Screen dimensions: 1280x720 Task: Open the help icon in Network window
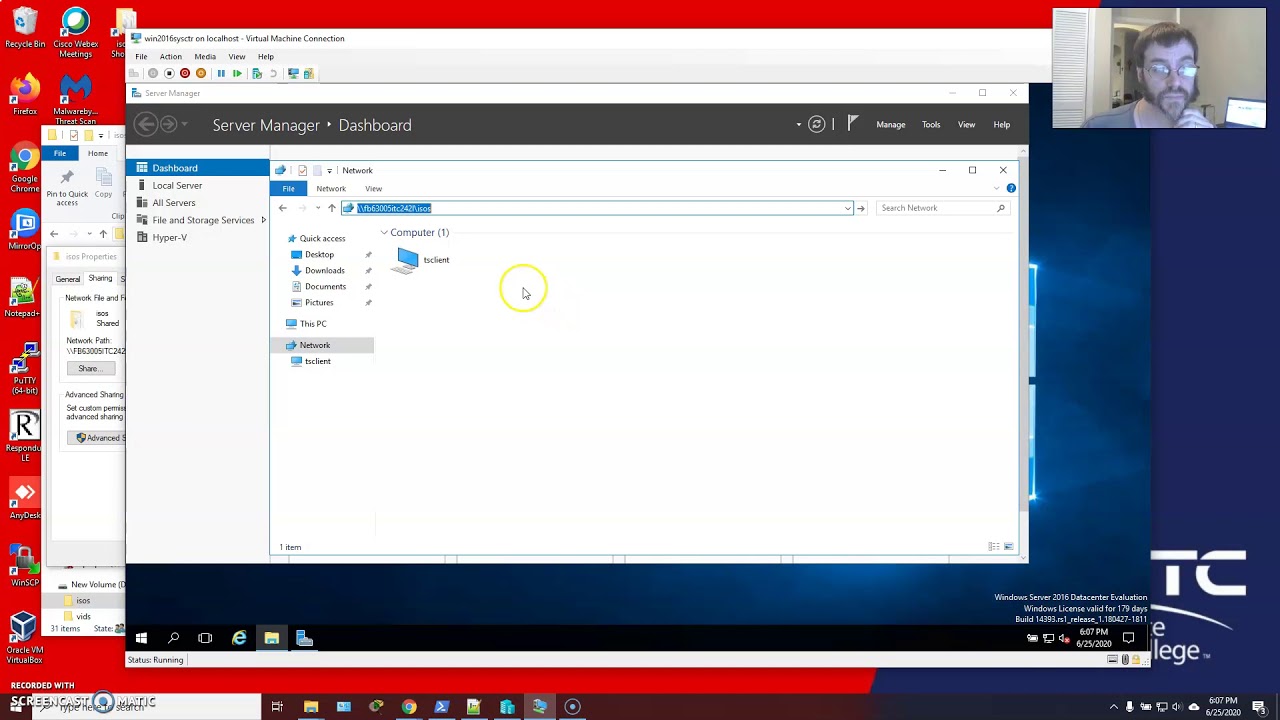pyautogui.click(x=1011, y=188)
